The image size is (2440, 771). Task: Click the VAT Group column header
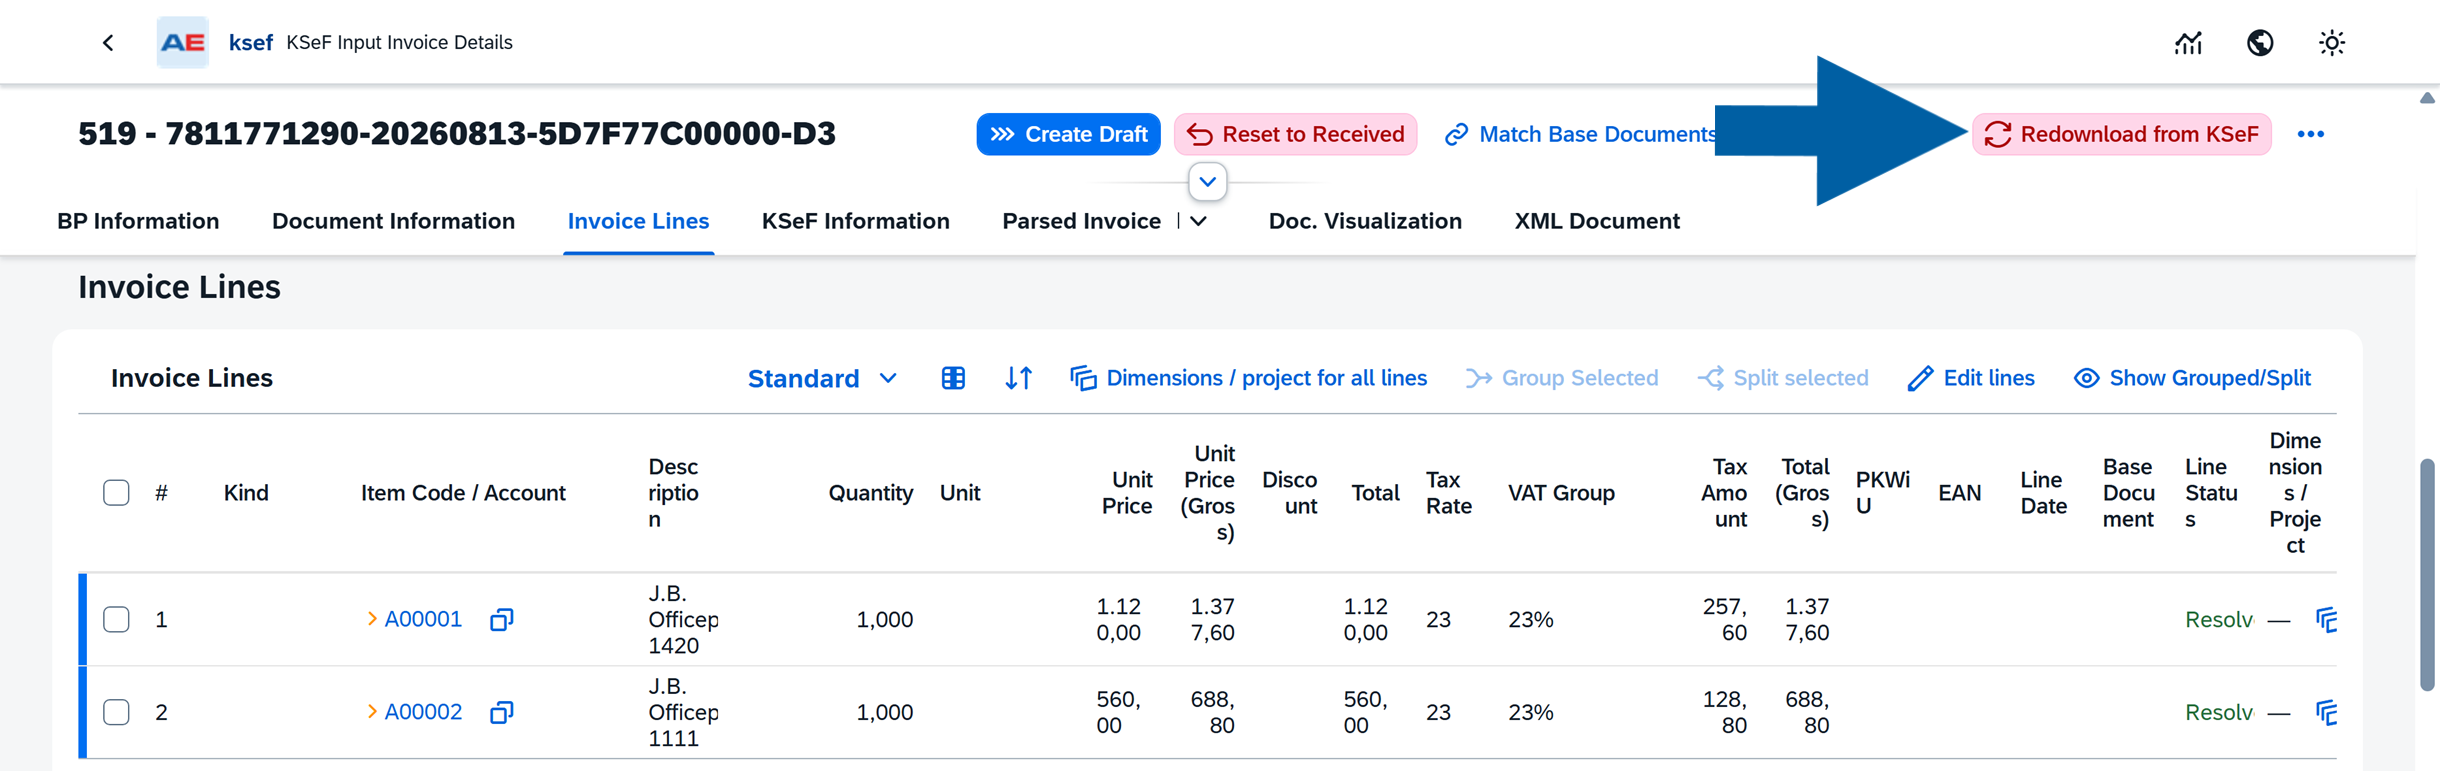(x=1561, y=493)
